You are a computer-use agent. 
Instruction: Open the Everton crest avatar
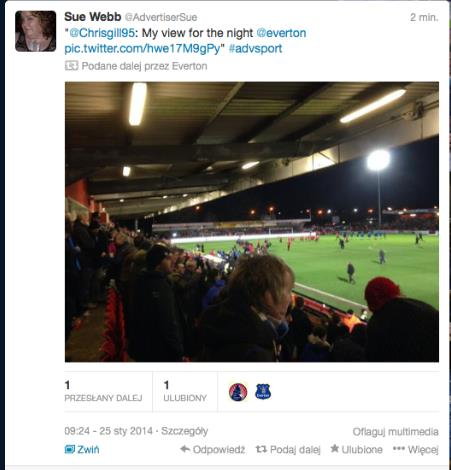(x=263, y=392)
